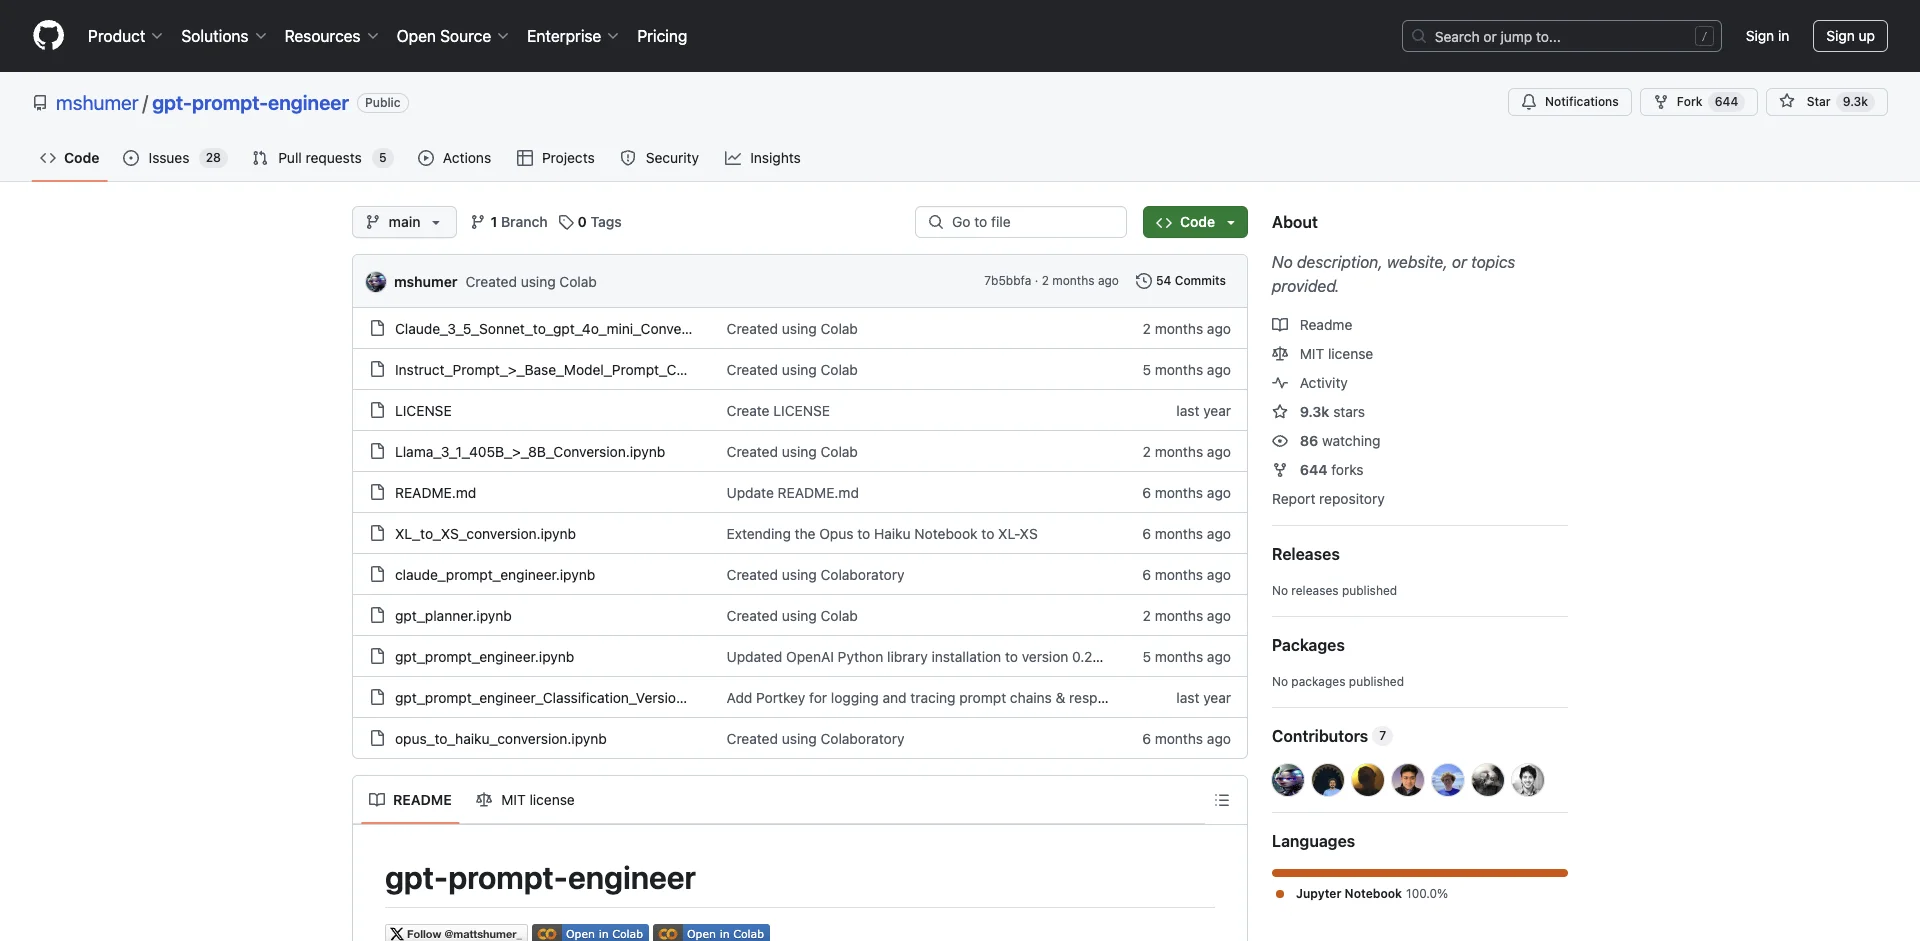
Task: Click the orange Jupyter Notebook language bar
Action: point(1420,873)
